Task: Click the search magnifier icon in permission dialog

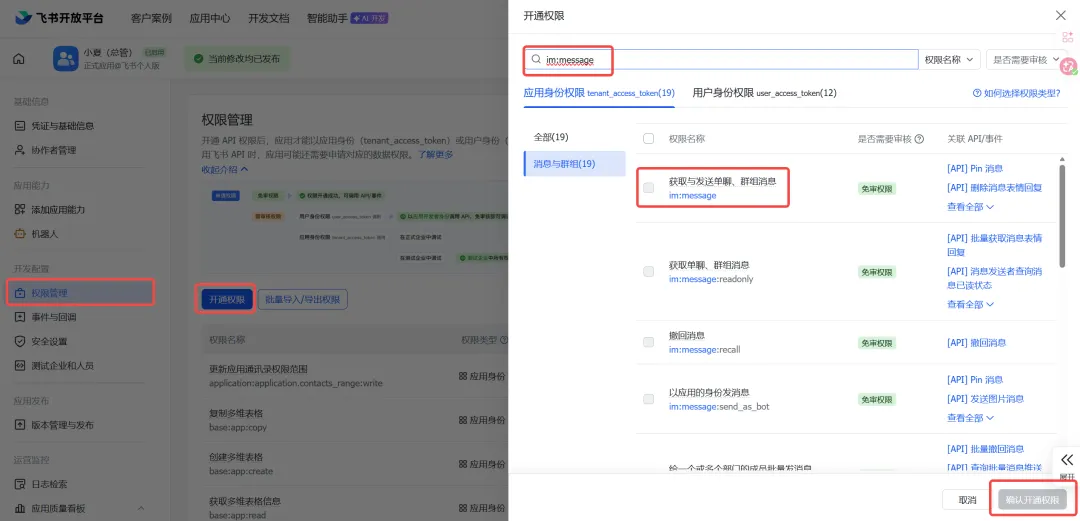Action: click(x=536, y=59)
